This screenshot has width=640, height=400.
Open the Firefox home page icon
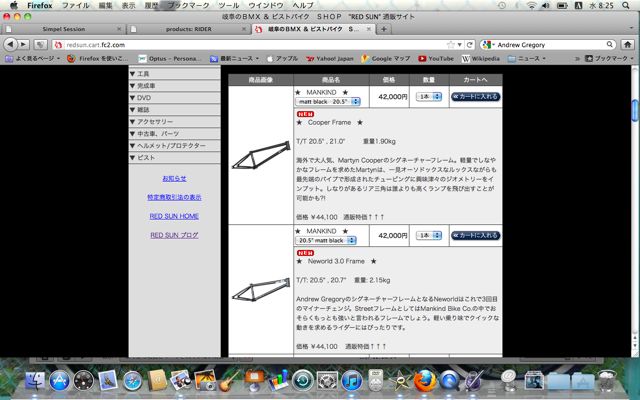628,44
